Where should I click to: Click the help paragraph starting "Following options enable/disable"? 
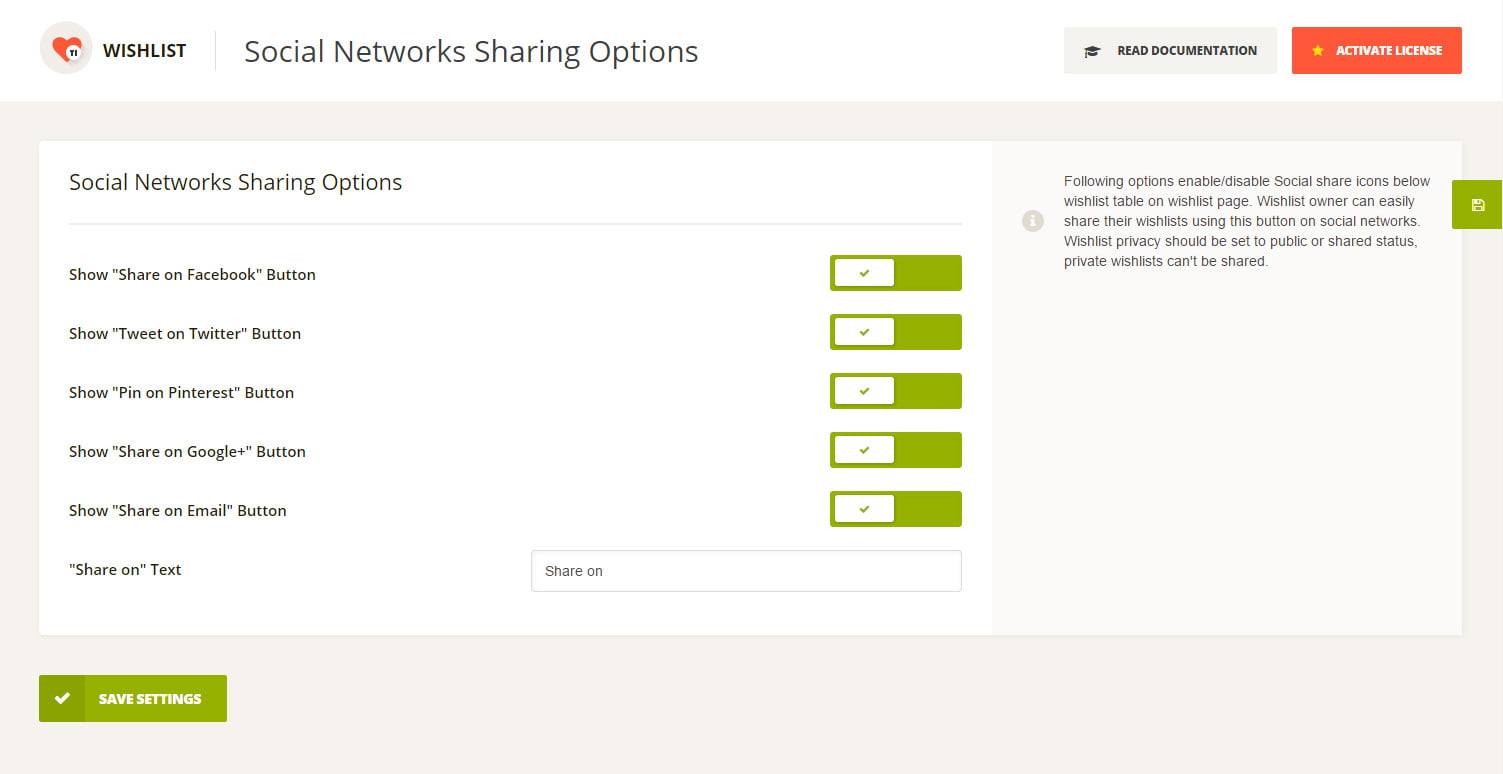click(1247, 221)
